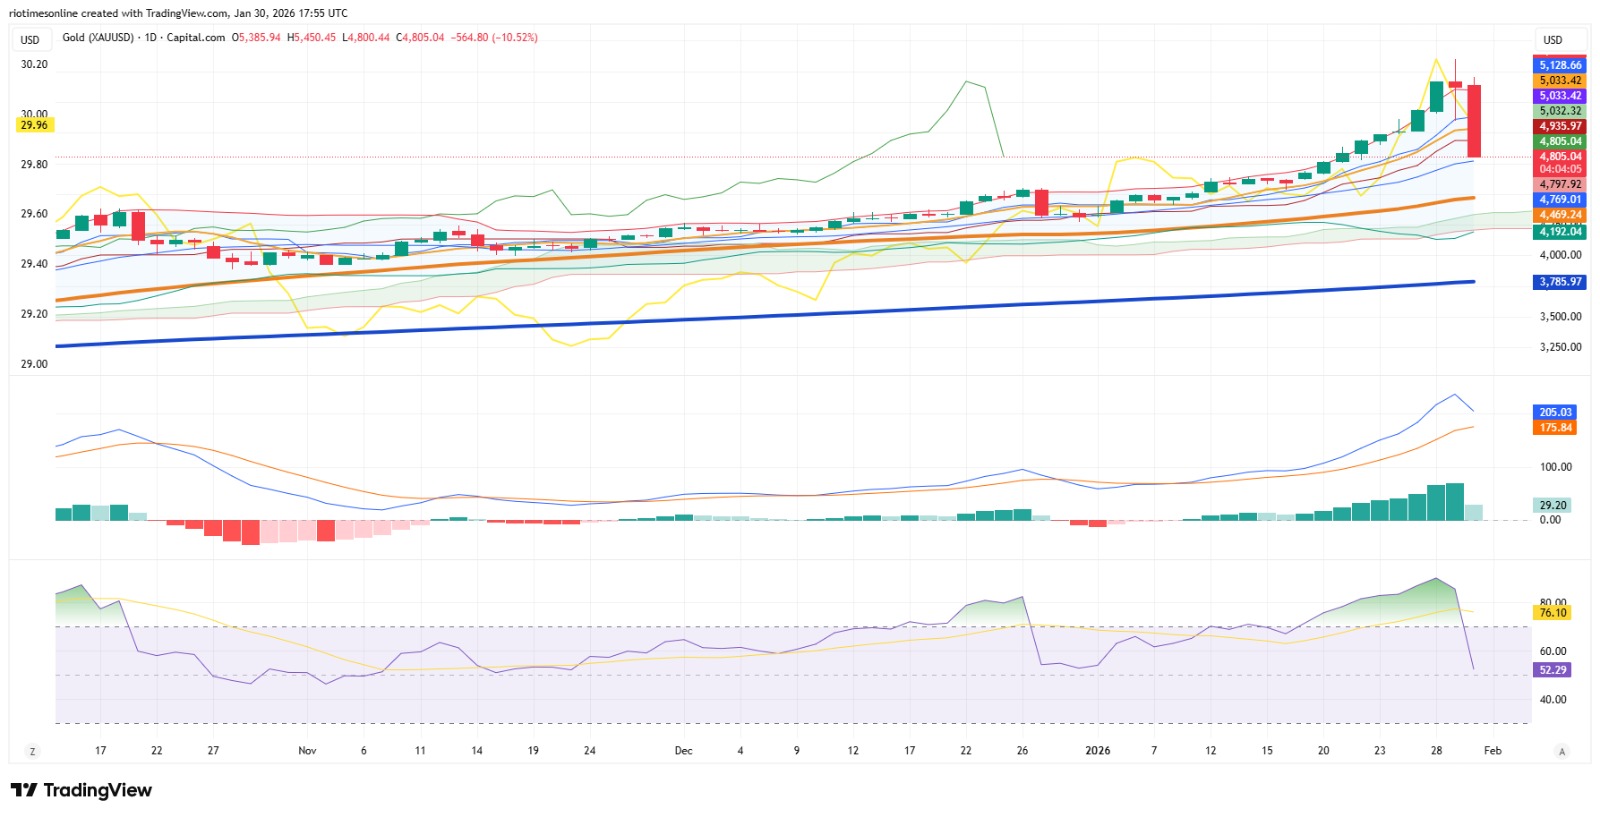Click the open value O5,385.94 in the legend
Image resolution: width=1600 pixels, height=817 pixels.
click(257, 37)
